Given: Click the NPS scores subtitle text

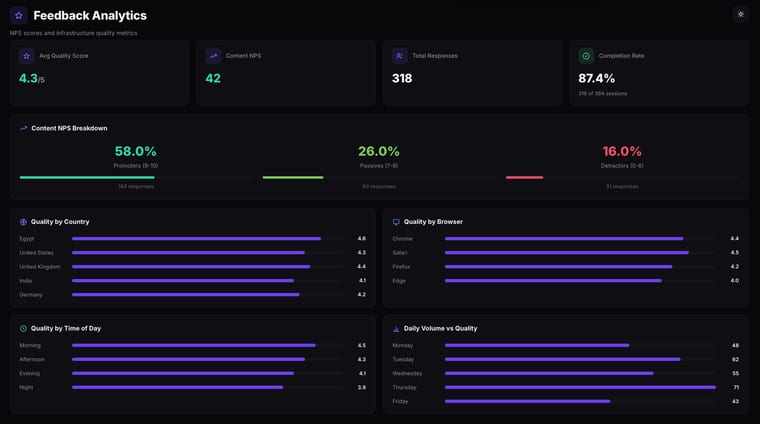Looking at the screenshot, I should point(74,33).
